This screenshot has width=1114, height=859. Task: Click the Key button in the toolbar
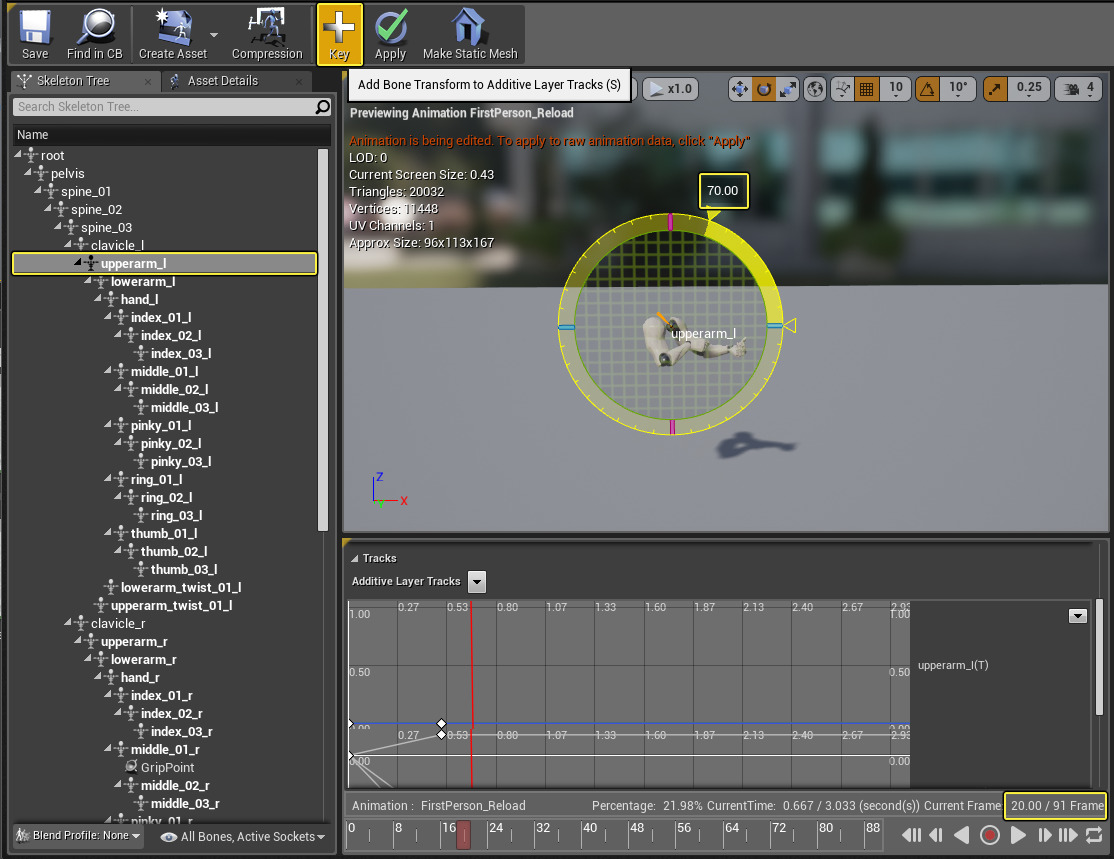339,34
